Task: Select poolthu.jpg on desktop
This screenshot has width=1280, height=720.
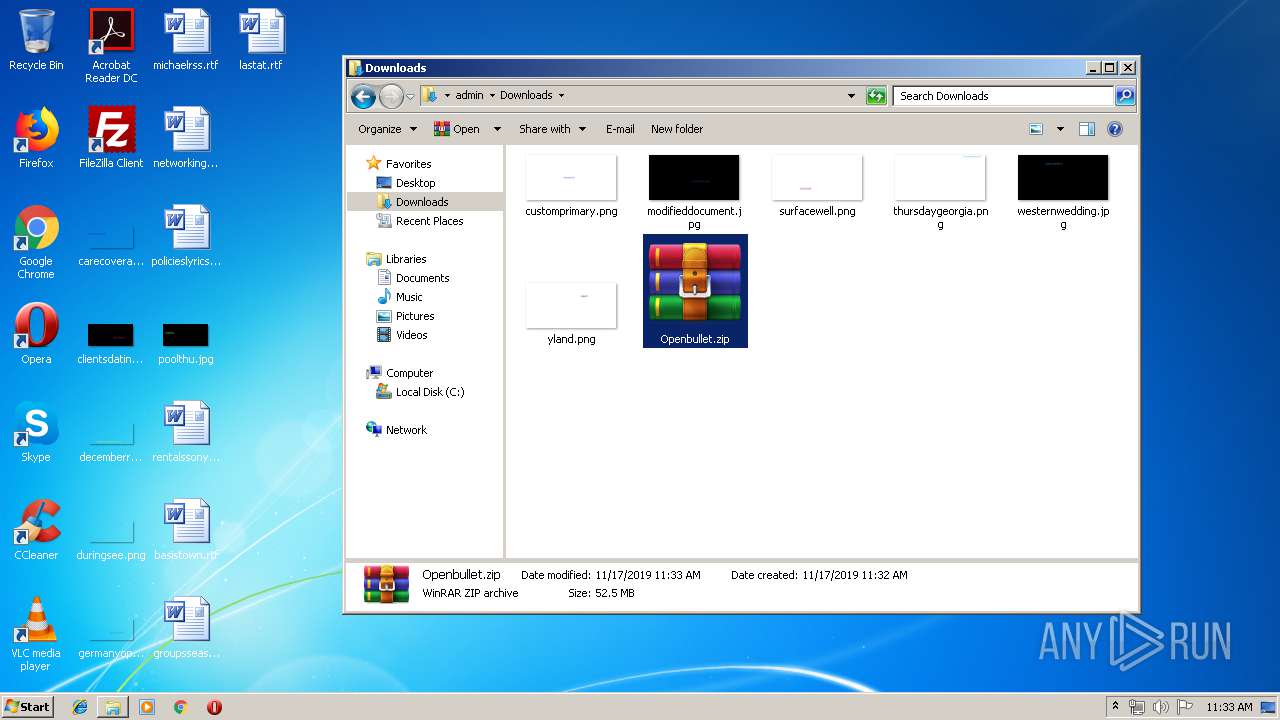Action: pos(186,343)
